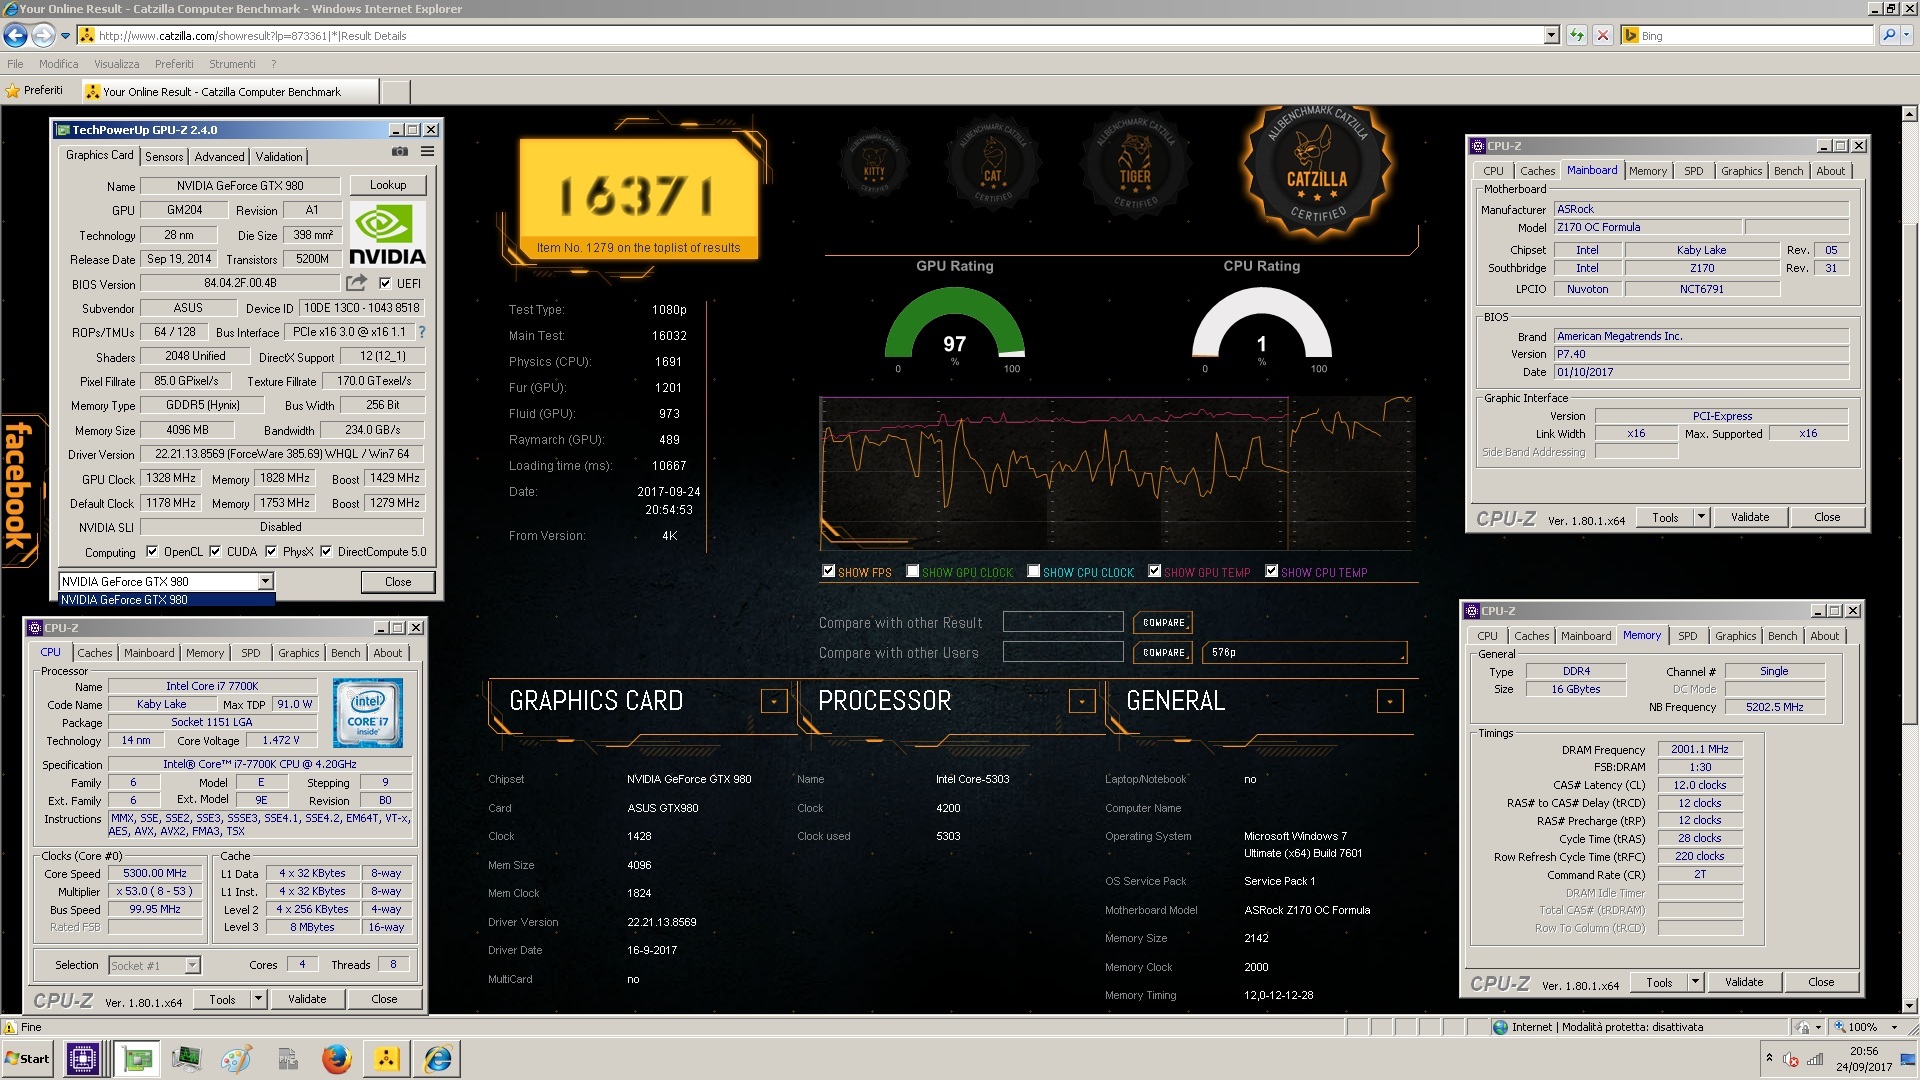Open the Tools dropdown arrow in CPU-Z CPU window

click(x=258, y=998)
